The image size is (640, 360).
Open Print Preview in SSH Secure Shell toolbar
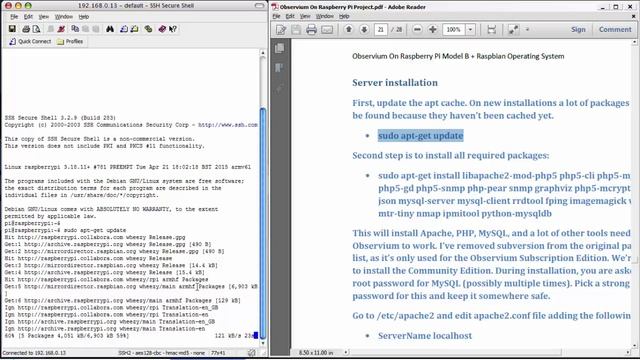(36, 29)
